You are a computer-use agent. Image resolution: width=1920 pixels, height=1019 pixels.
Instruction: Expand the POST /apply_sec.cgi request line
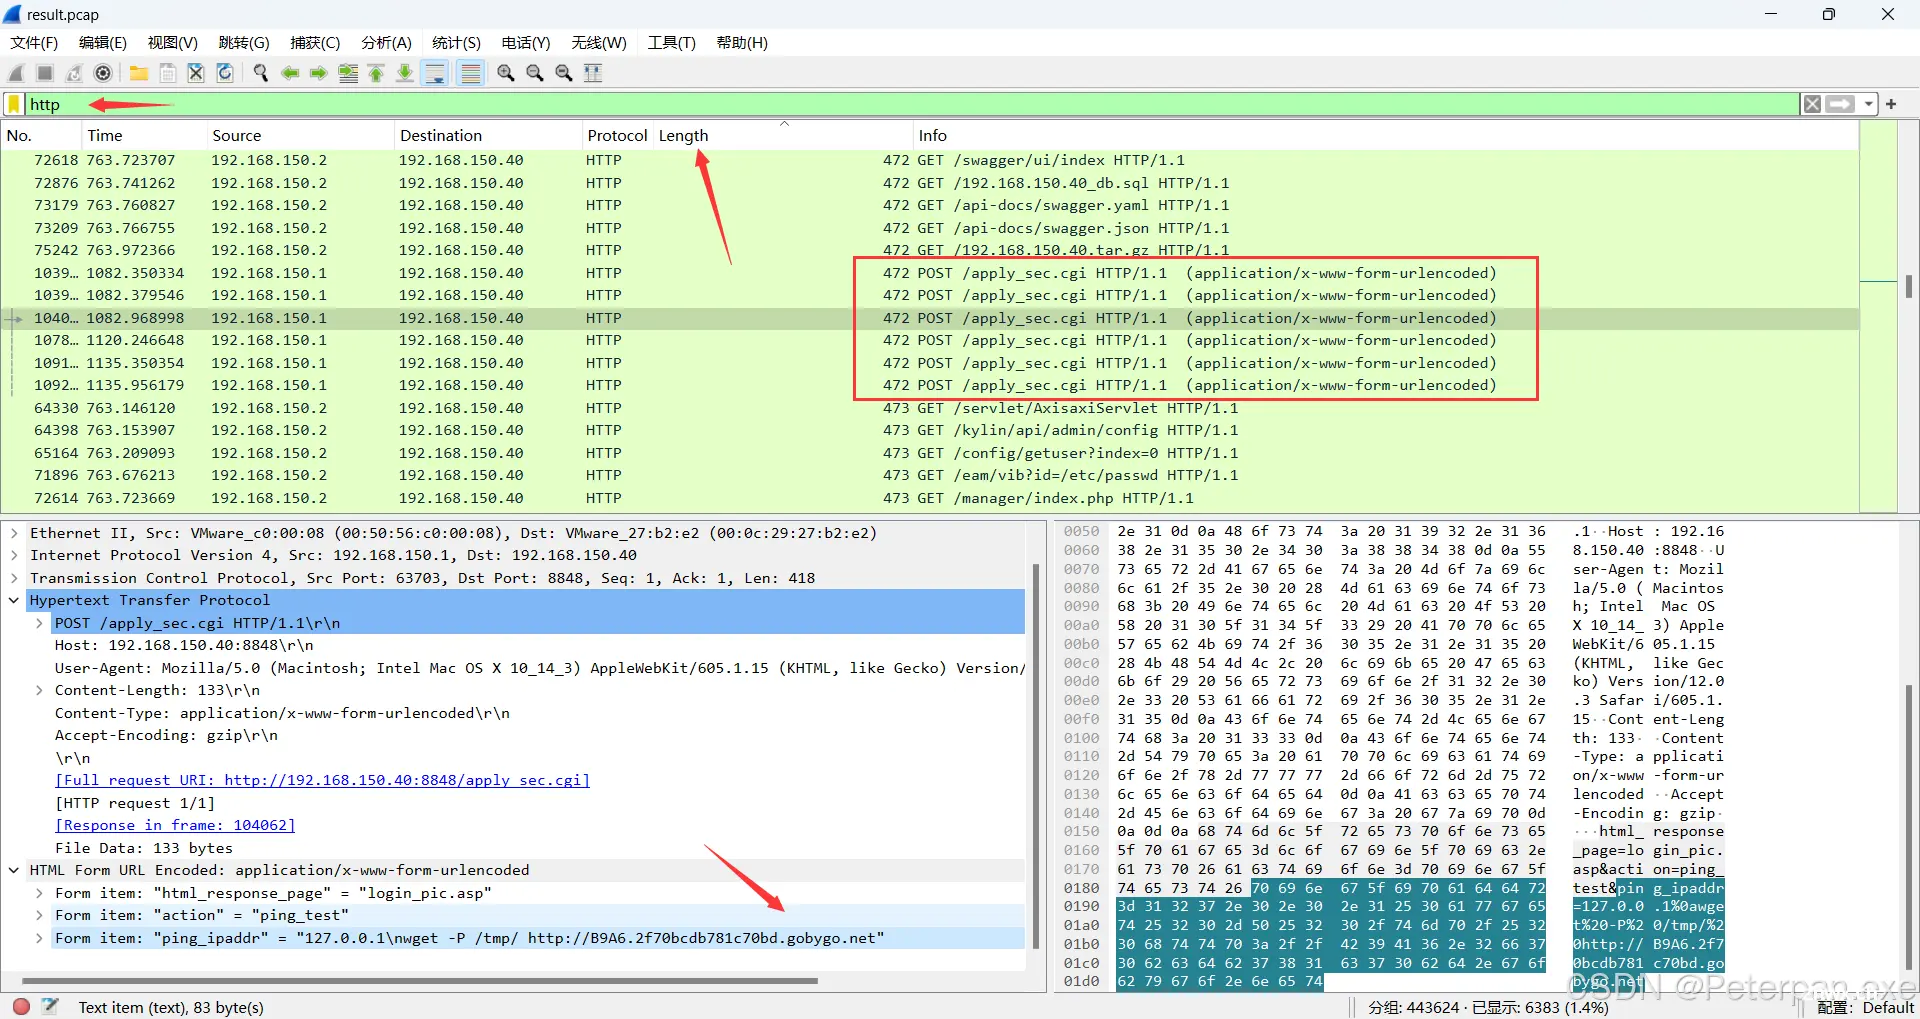(x=39, y=623)
